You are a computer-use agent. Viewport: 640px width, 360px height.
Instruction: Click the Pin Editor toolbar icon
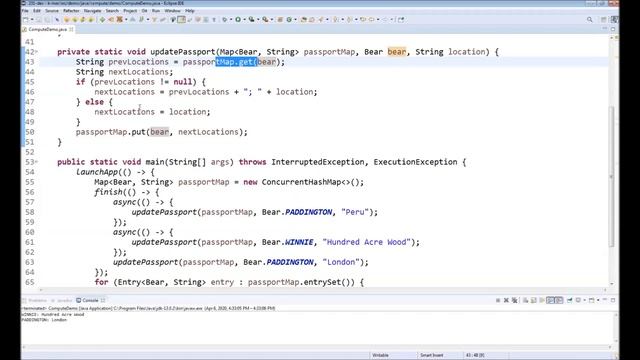401,19
